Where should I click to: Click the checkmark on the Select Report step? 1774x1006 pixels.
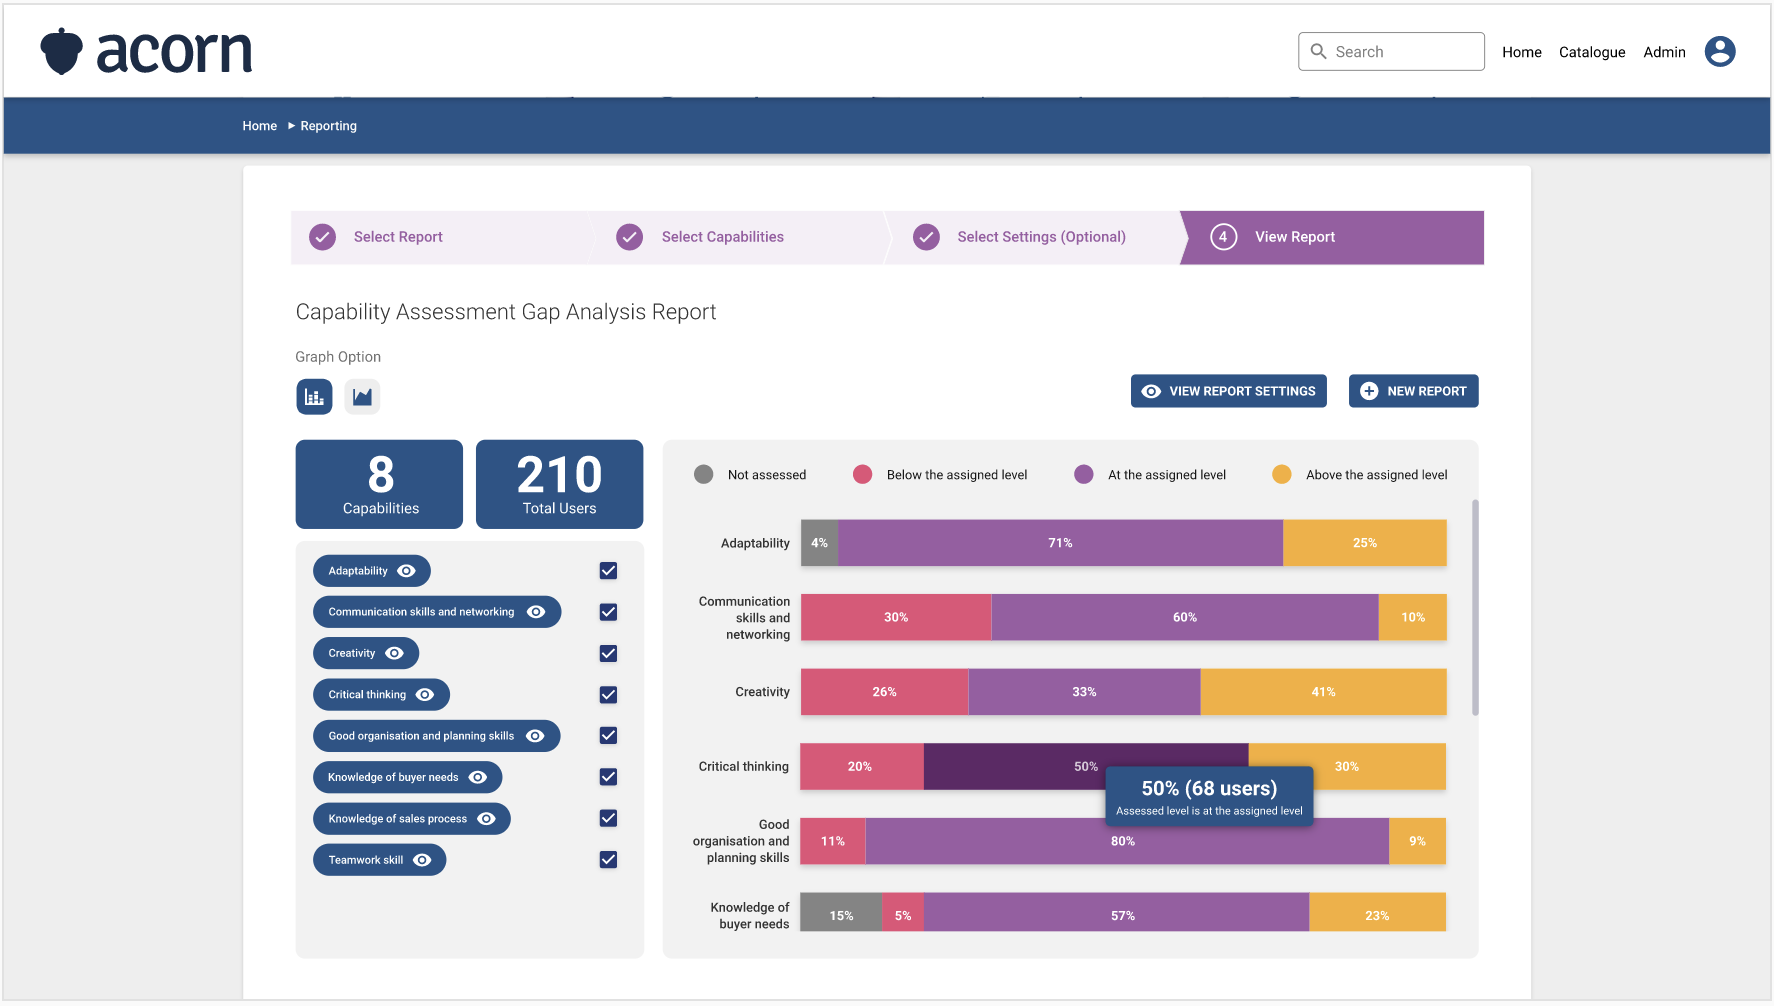(322, 237)
